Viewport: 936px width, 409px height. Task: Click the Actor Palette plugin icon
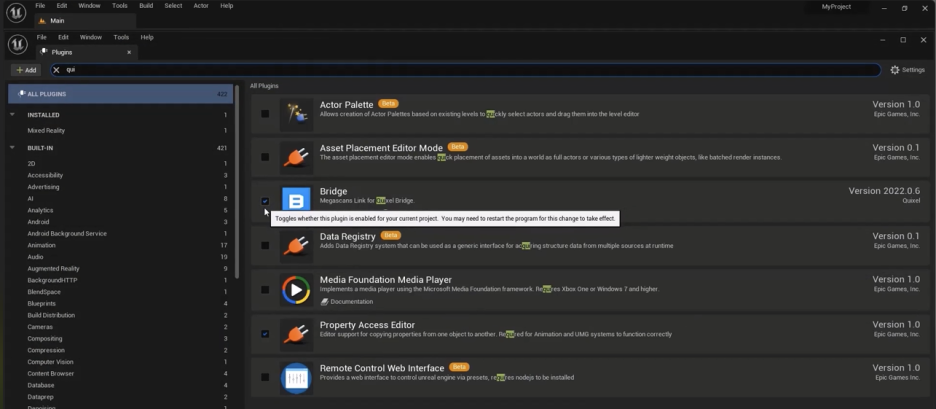click(x=296, y=114)
